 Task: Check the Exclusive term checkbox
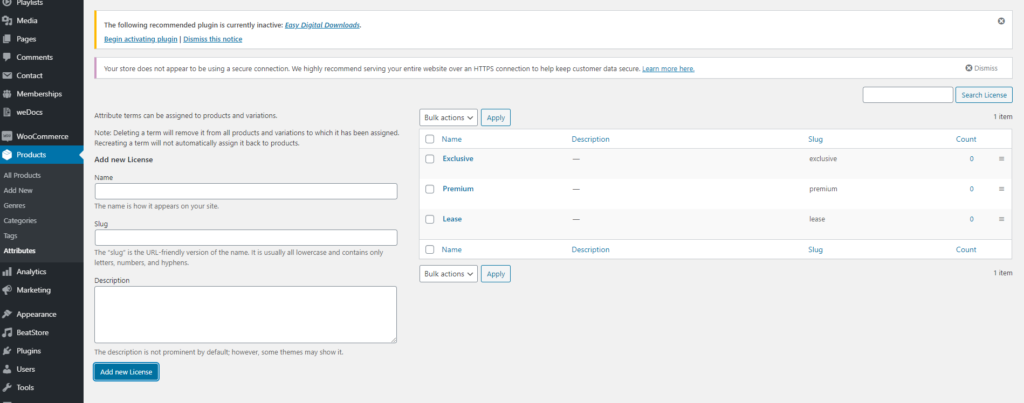point(430,159)
